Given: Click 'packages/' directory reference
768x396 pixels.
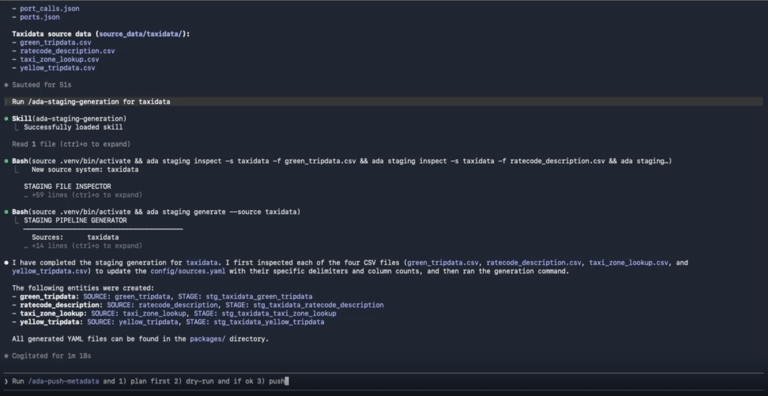Looking at the screenshot, I should pos(208,339).
